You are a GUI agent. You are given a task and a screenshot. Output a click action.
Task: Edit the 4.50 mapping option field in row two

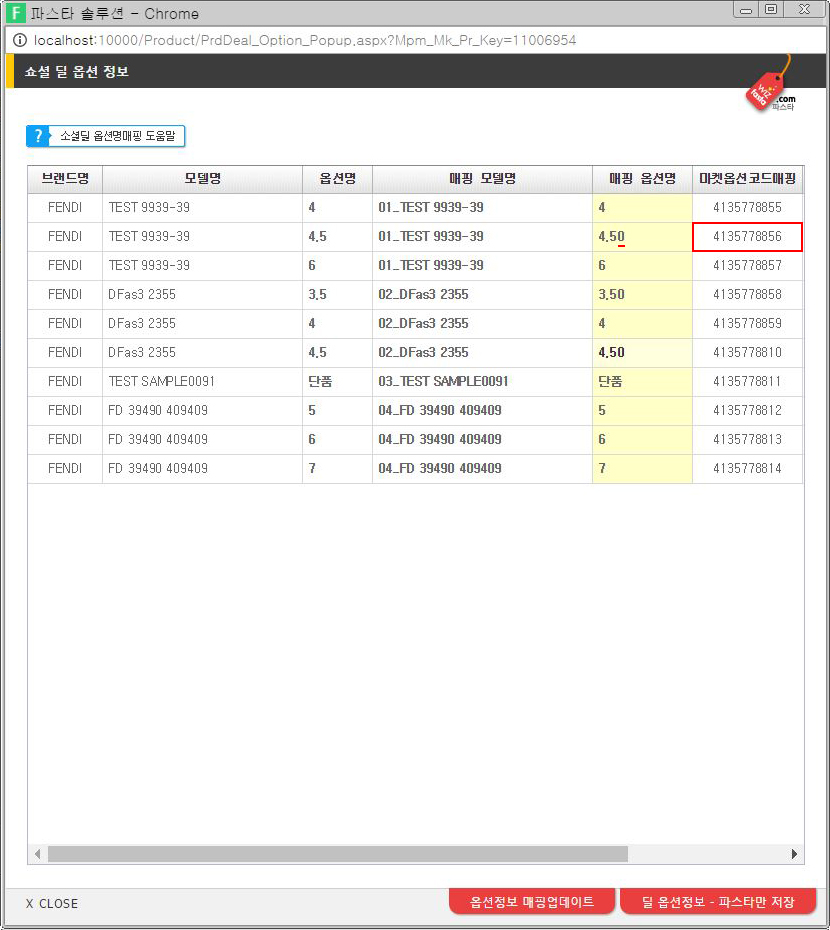pos(641,237)
